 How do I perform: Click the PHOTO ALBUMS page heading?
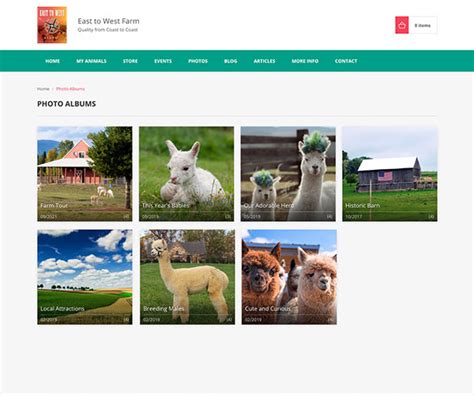tap(66, 104)
